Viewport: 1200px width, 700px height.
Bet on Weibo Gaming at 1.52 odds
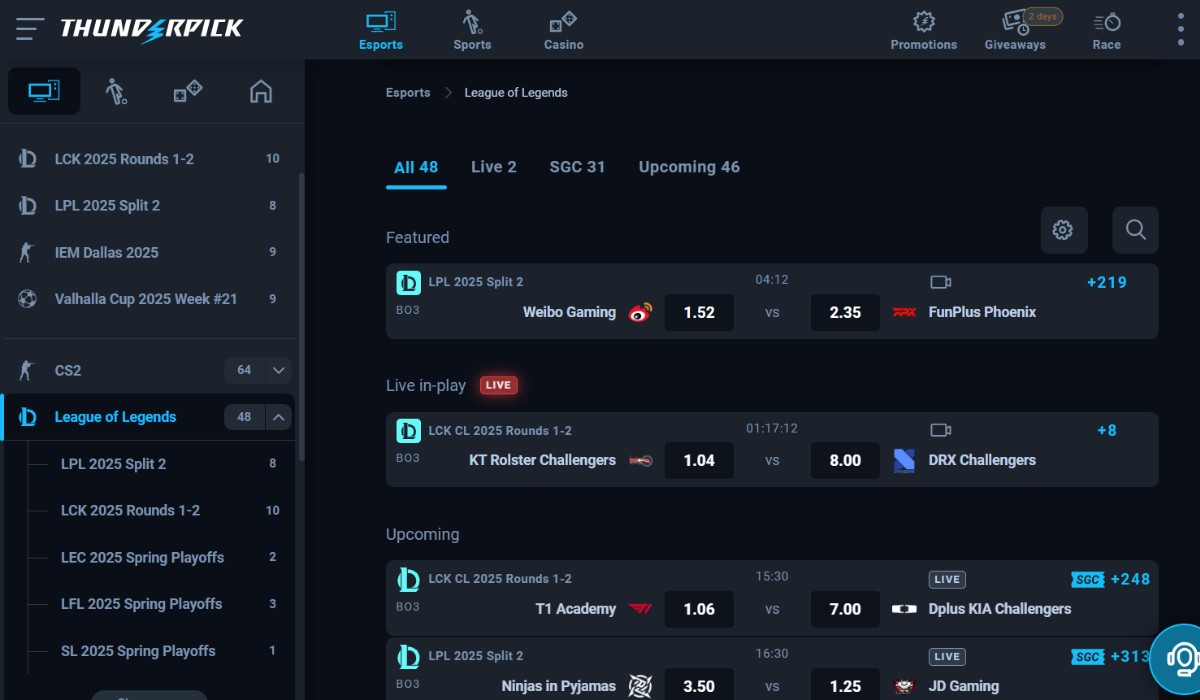[x=698, y=312]
